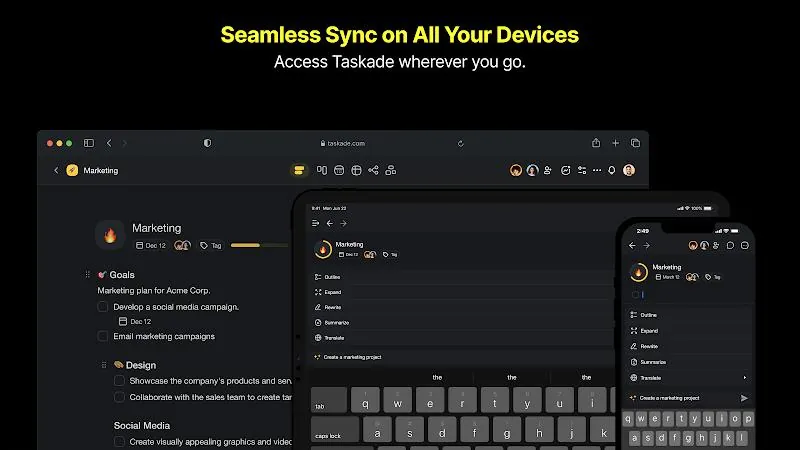Open the settings sliders icon in desktop header
Image resolution: width=800 pixels, height=450 pixels.
(x=582, y=170)
